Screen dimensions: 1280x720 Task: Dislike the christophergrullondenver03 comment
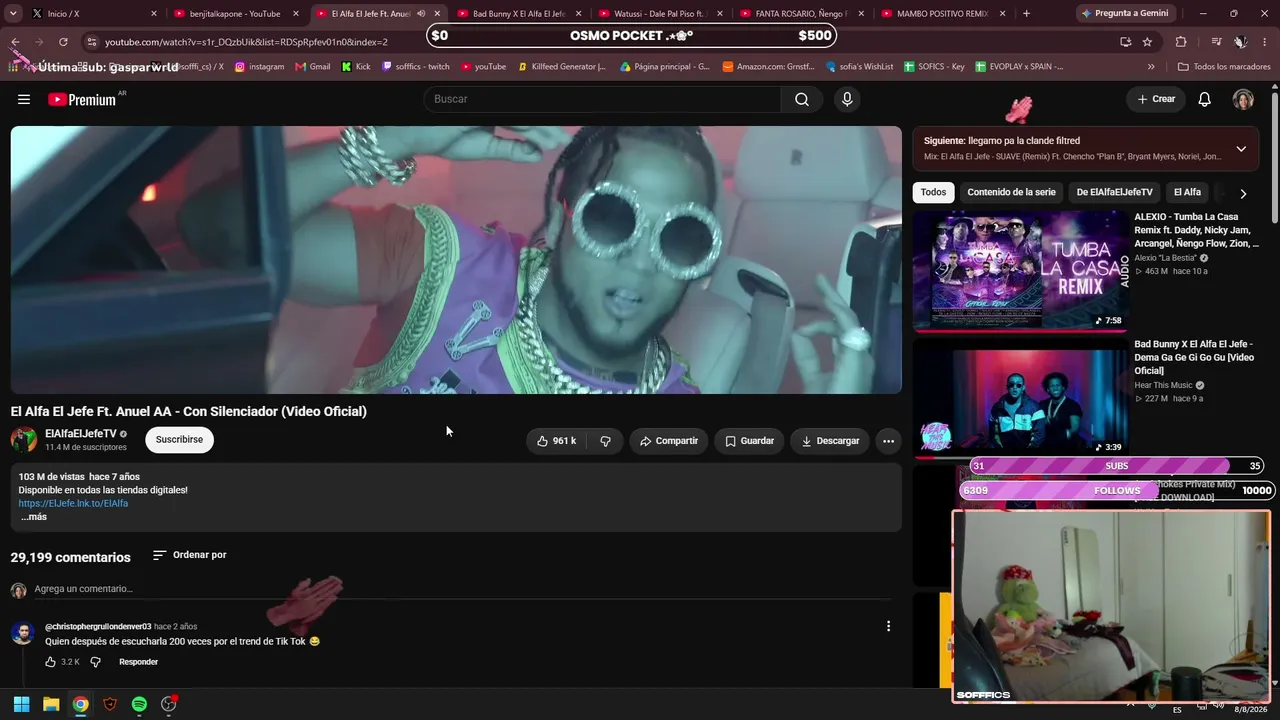click(96, 662)
